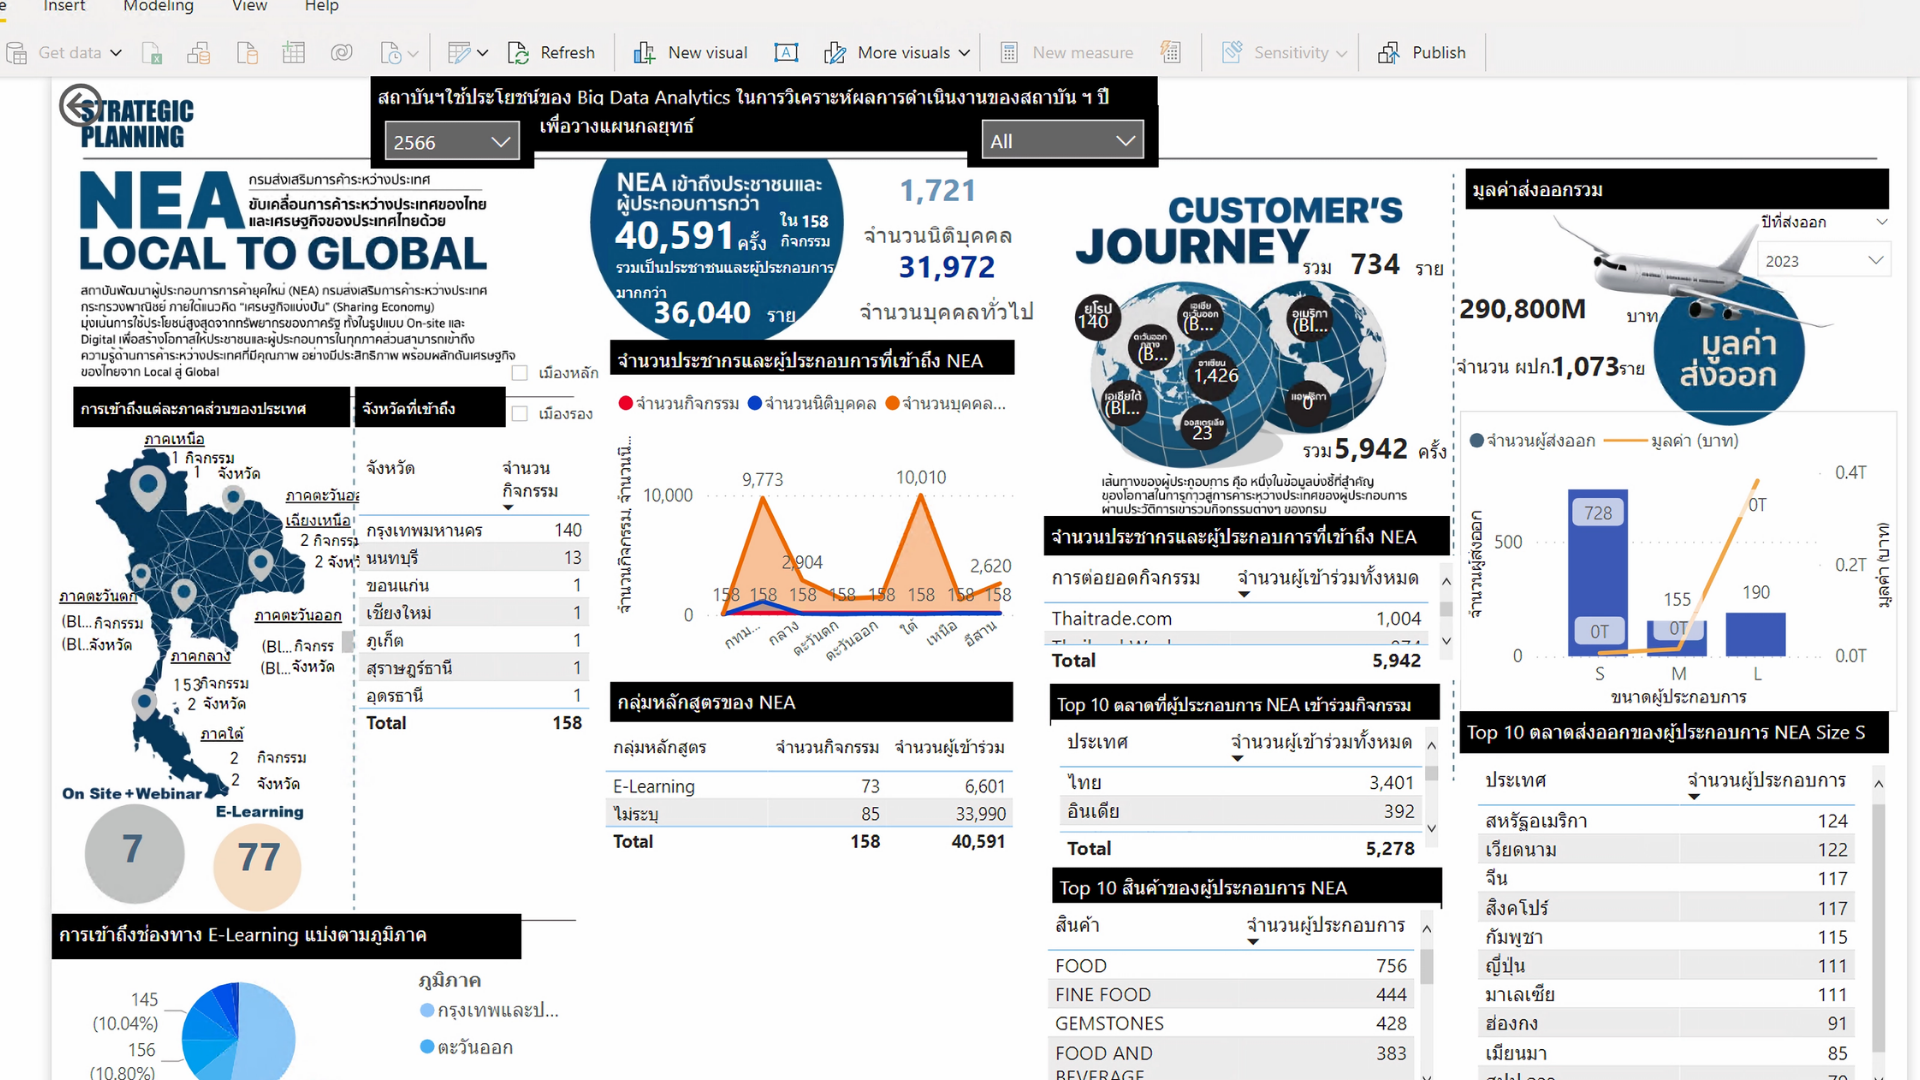Click the Quick measure icon
Screen dimensions: 1920x1080
pos(1171,53)
